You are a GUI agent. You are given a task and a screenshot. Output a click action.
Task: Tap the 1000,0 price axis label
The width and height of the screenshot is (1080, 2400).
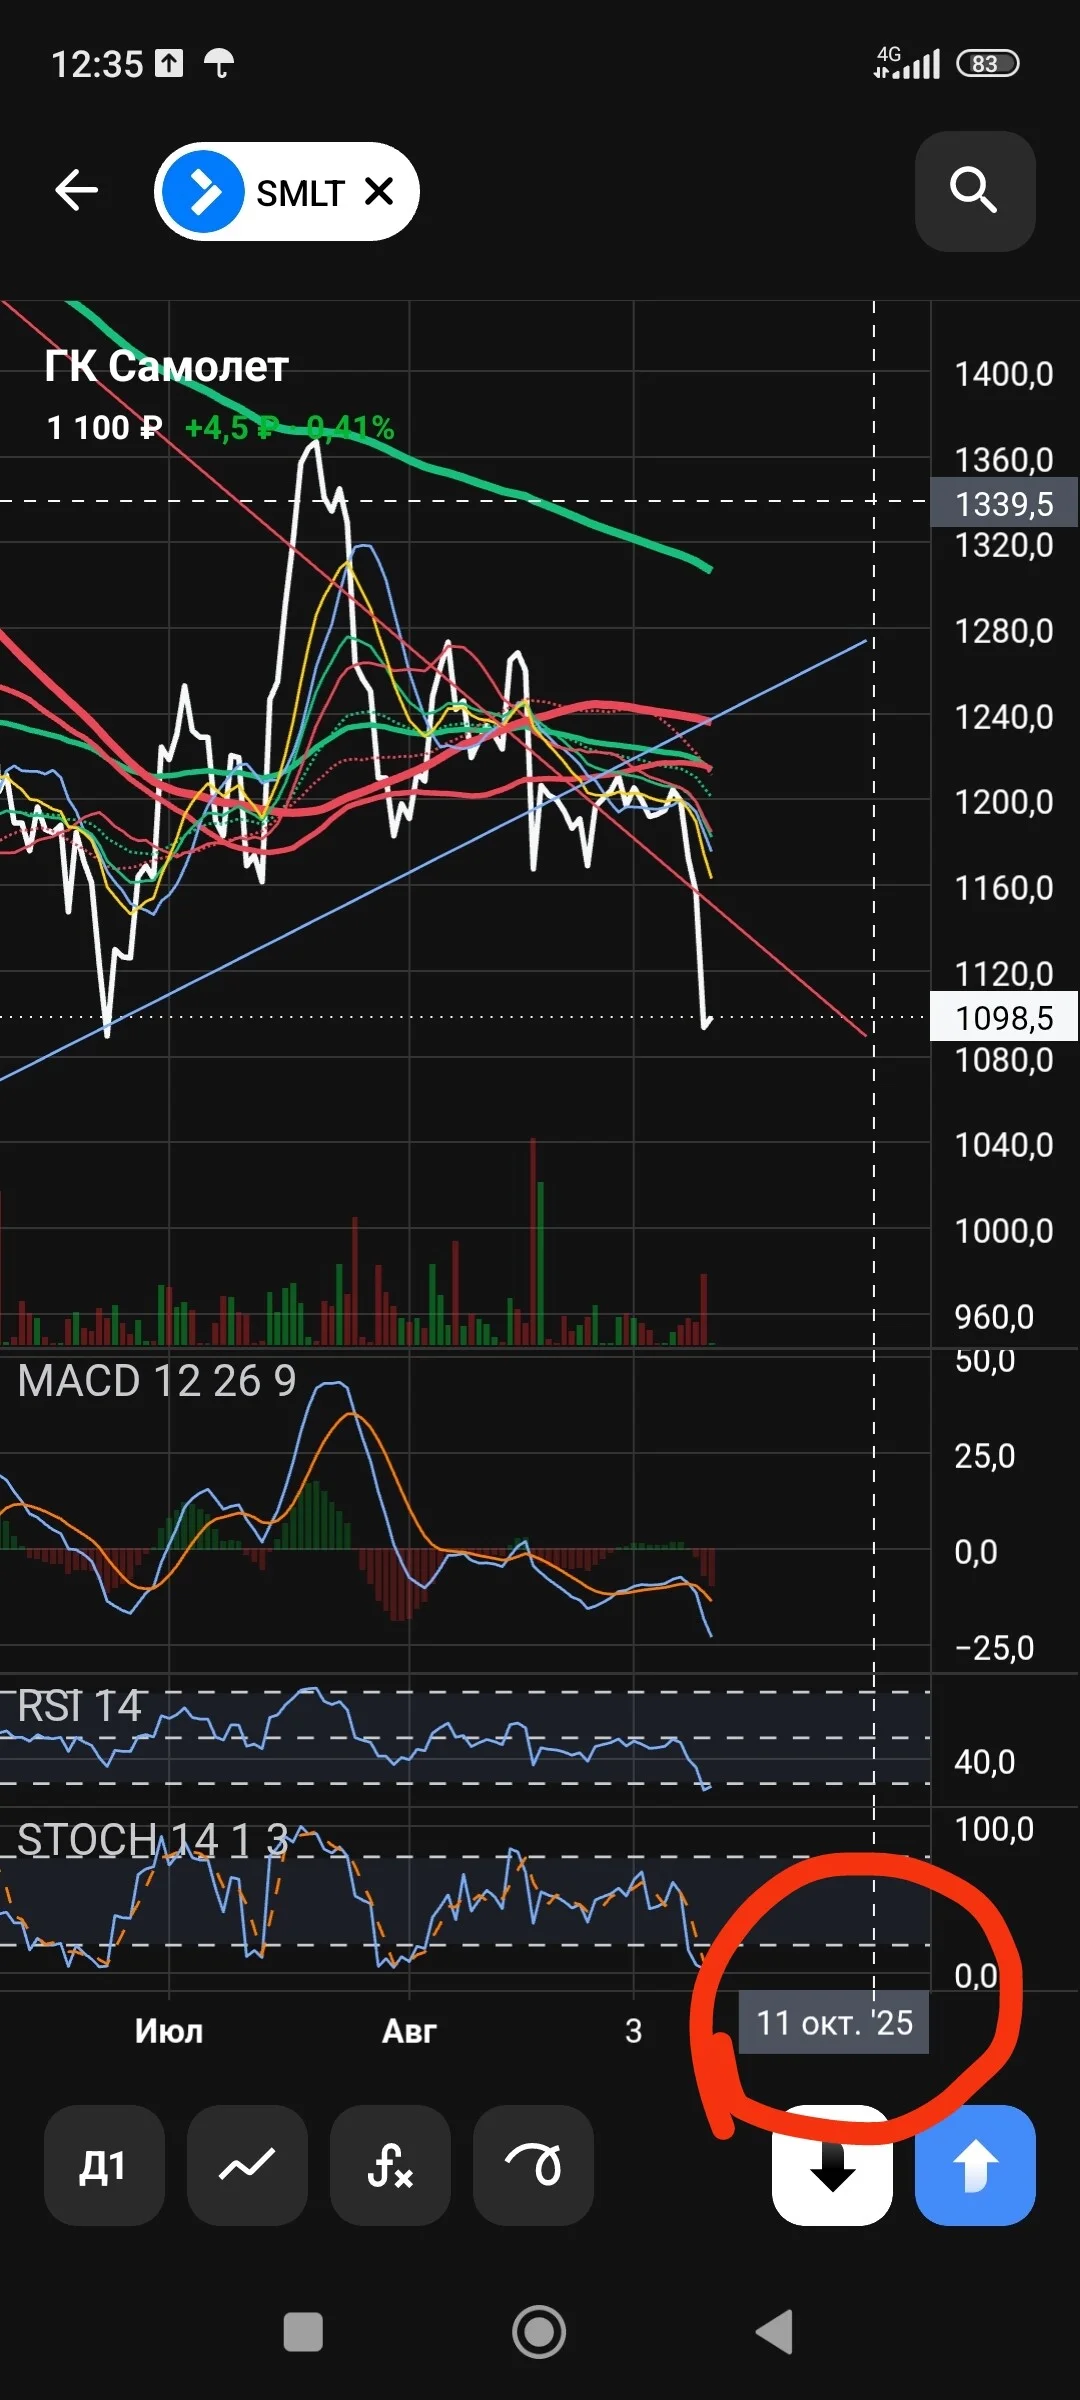(1004, 1230)
